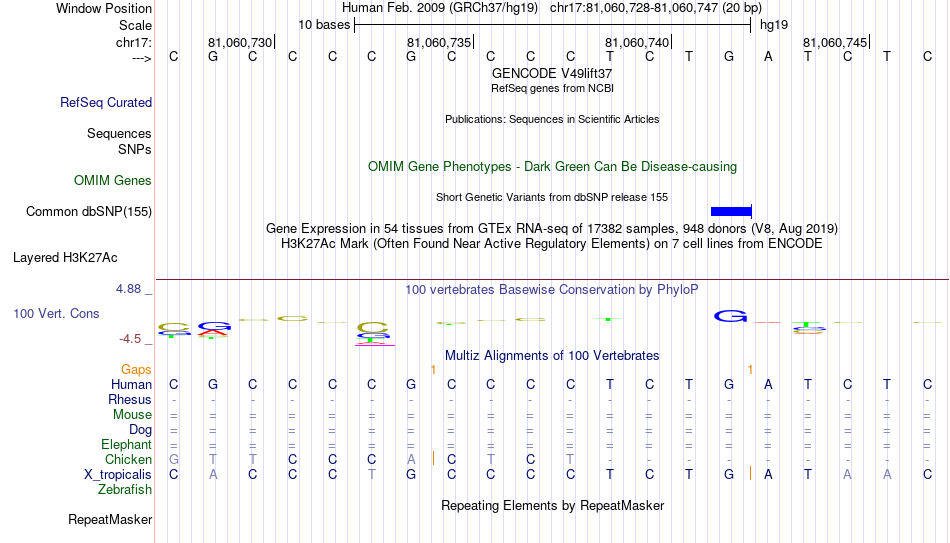Screen dimensions: 950x543
Task: Click Publications: Sequences in Scientific Articles title
Action: (x=552, y=119)
